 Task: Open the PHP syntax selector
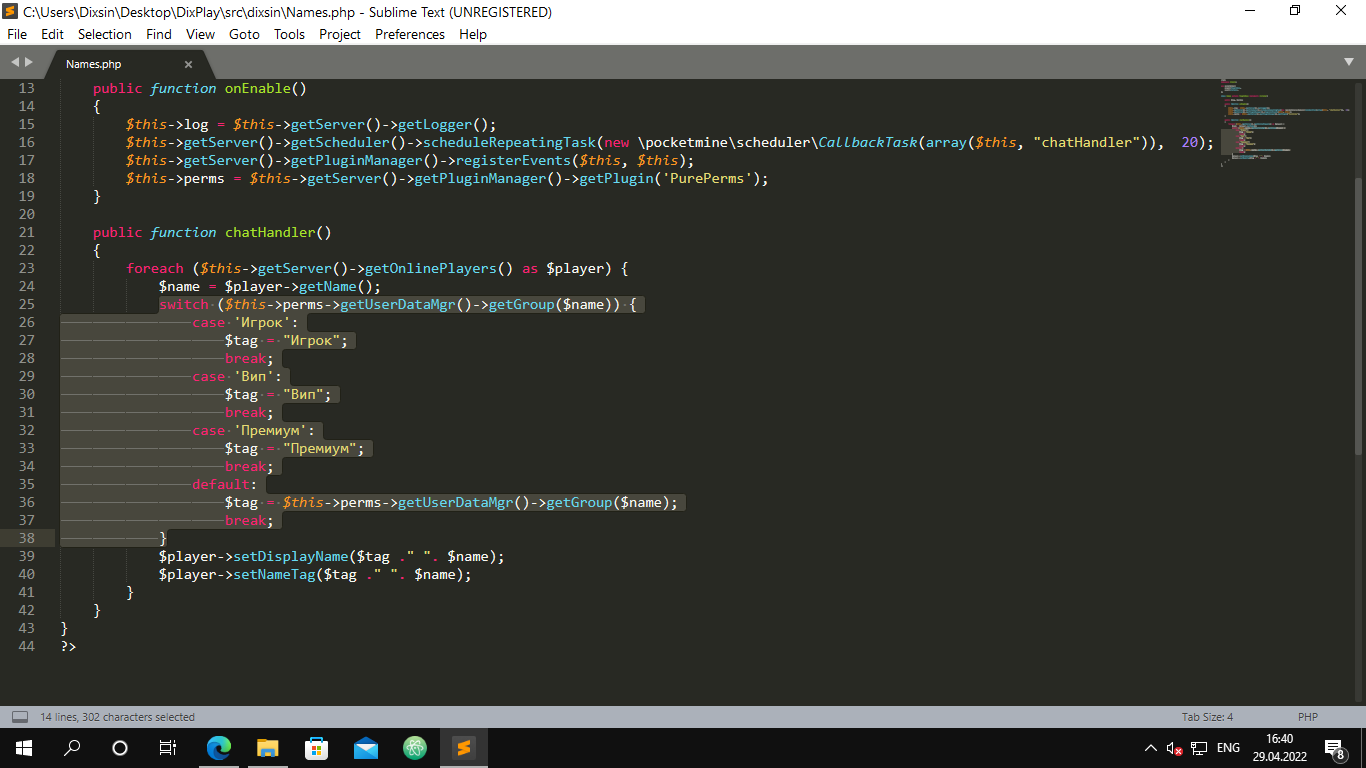pyautogui.click(x=1307, y=717)
